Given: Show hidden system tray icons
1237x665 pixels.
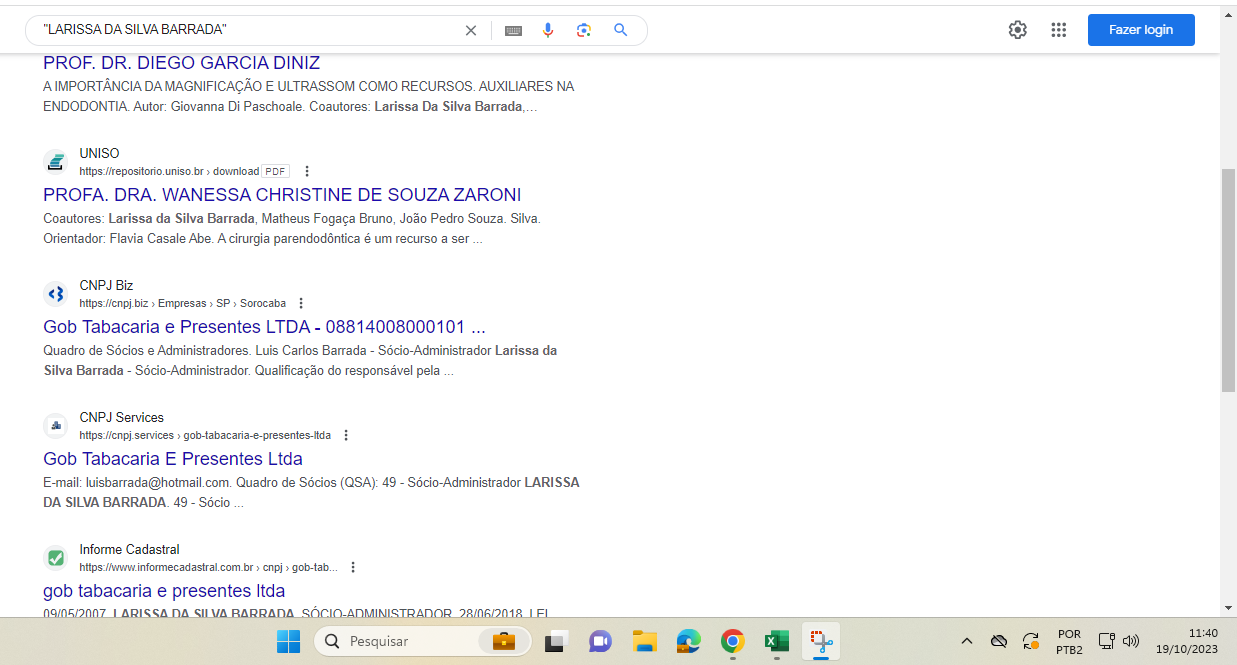Looking at the screenshot, I should pos(966,641).
